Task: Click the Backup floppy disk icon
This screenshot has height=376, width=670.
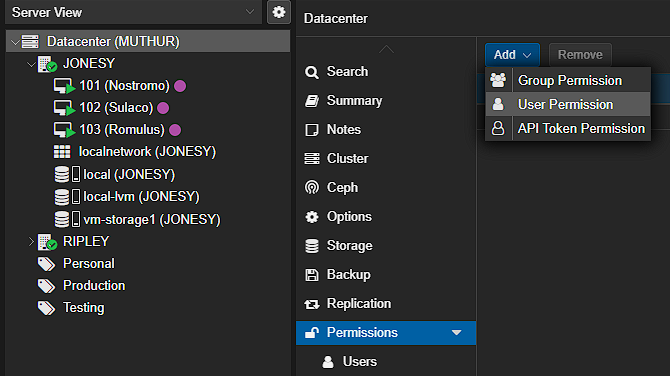Action: [311, 275]
